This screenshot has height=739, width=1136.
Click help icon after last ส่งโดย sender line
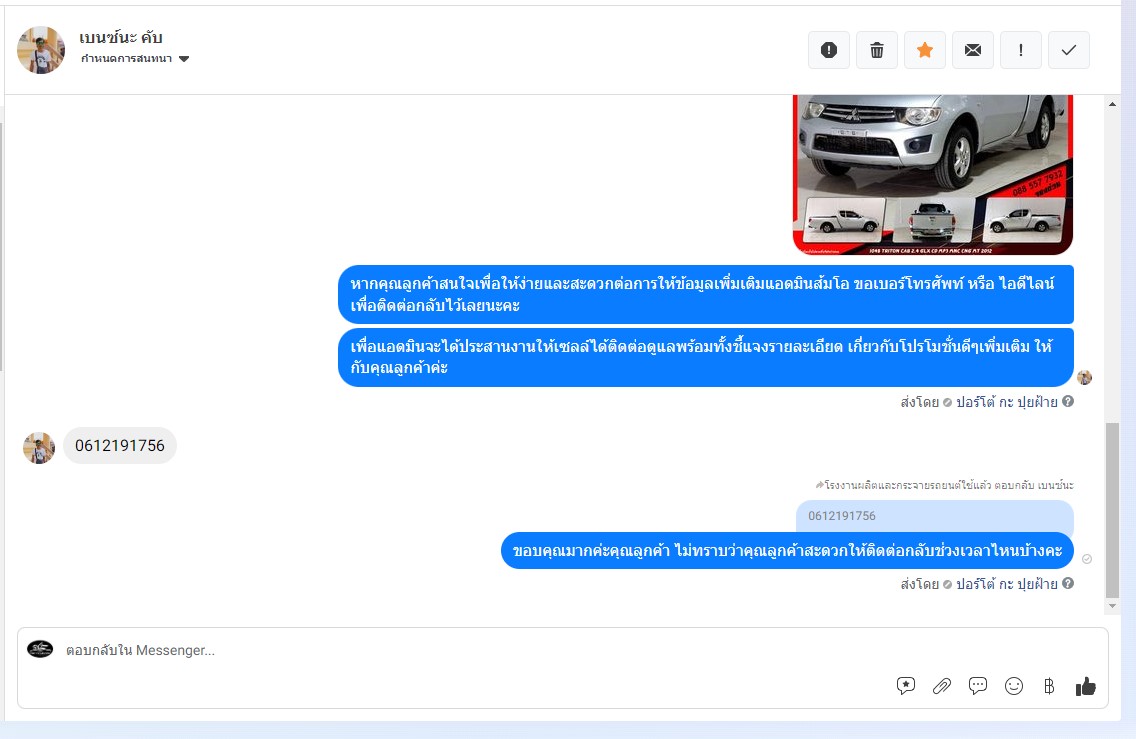1068,583
